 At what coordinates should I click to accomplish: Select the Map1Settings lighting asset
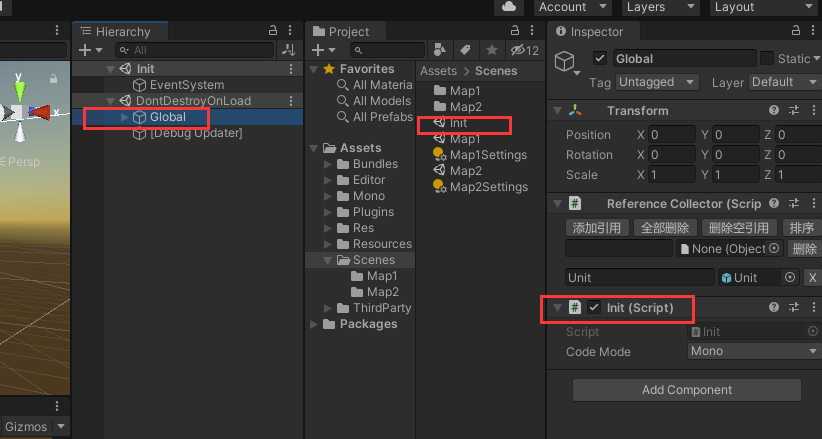coord(480,155)
